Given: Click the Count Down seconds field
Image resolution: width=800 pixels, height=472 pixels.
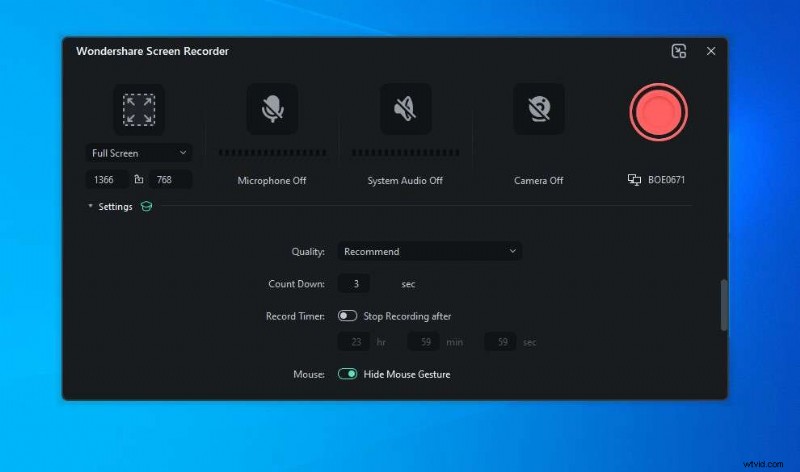Looking at the screenshot, I should pos(354,284).
